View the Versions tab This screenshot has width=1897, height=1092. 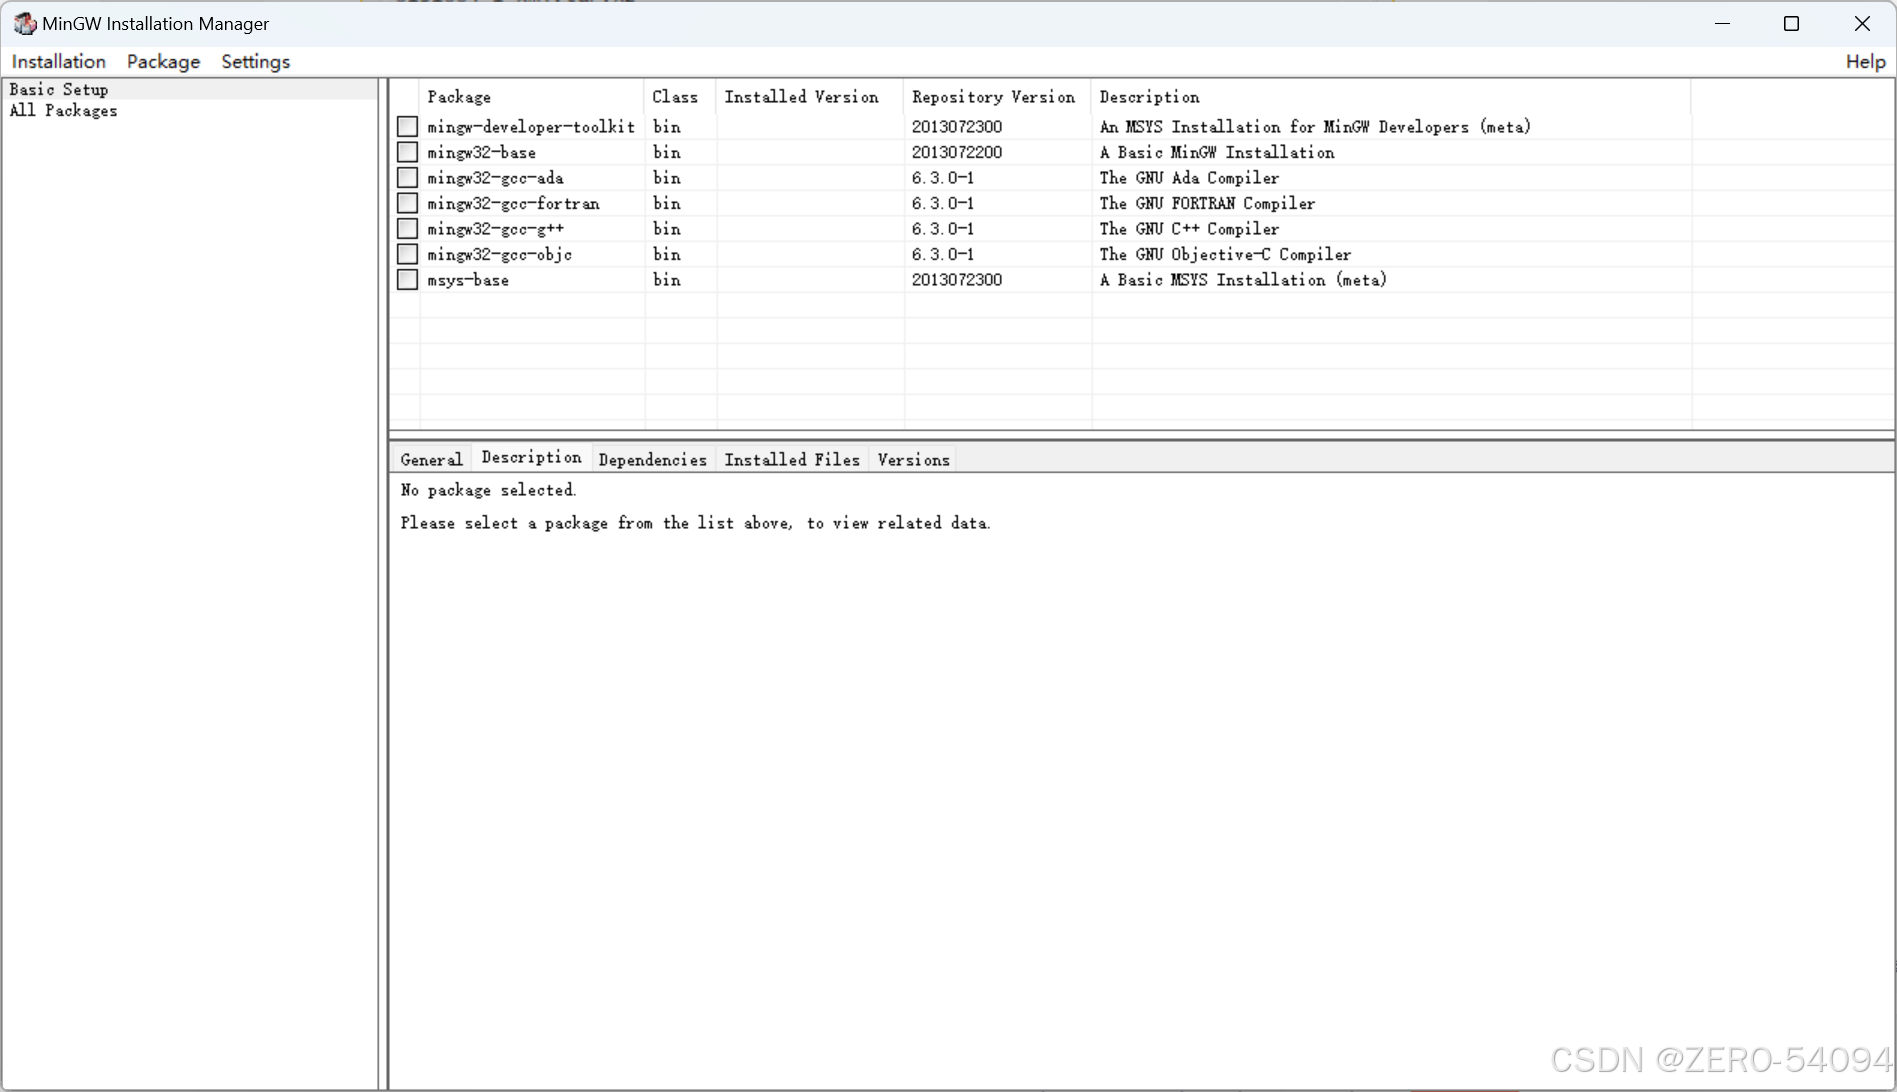coord(913,459)
